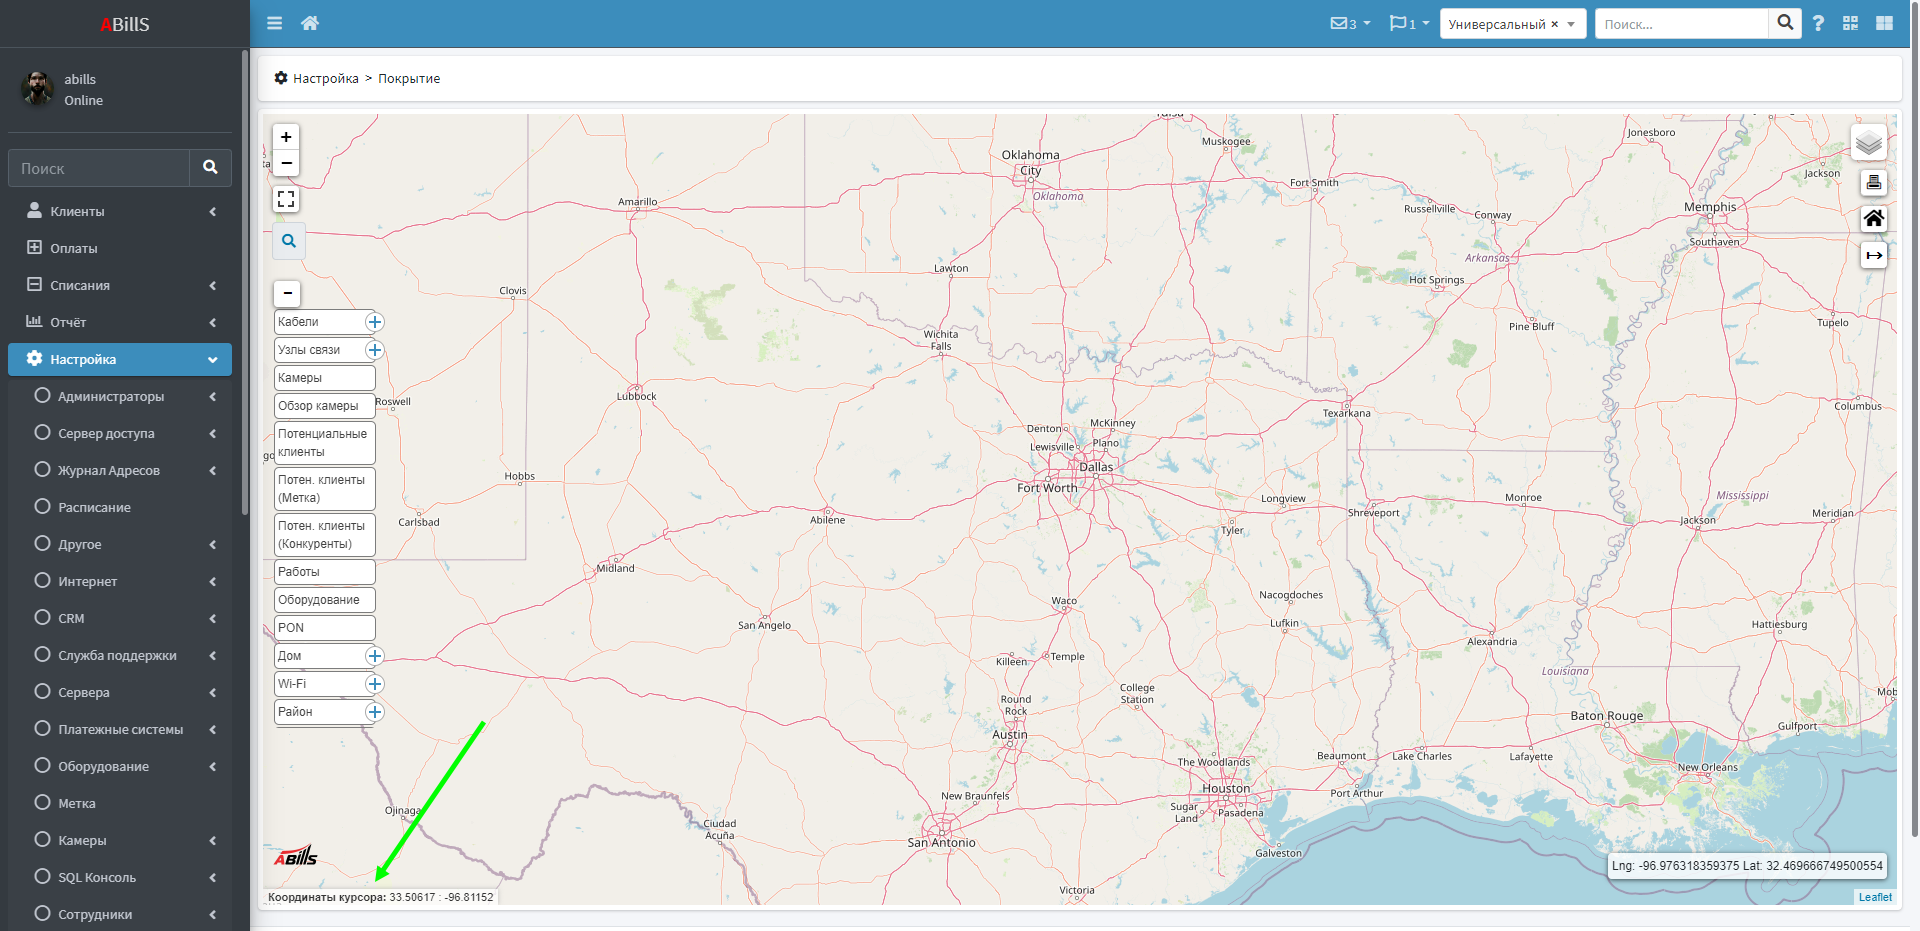Viewport: 1920px width, 931px height.
Task: Open the map search magnifier tool
Action: point(289,241)
